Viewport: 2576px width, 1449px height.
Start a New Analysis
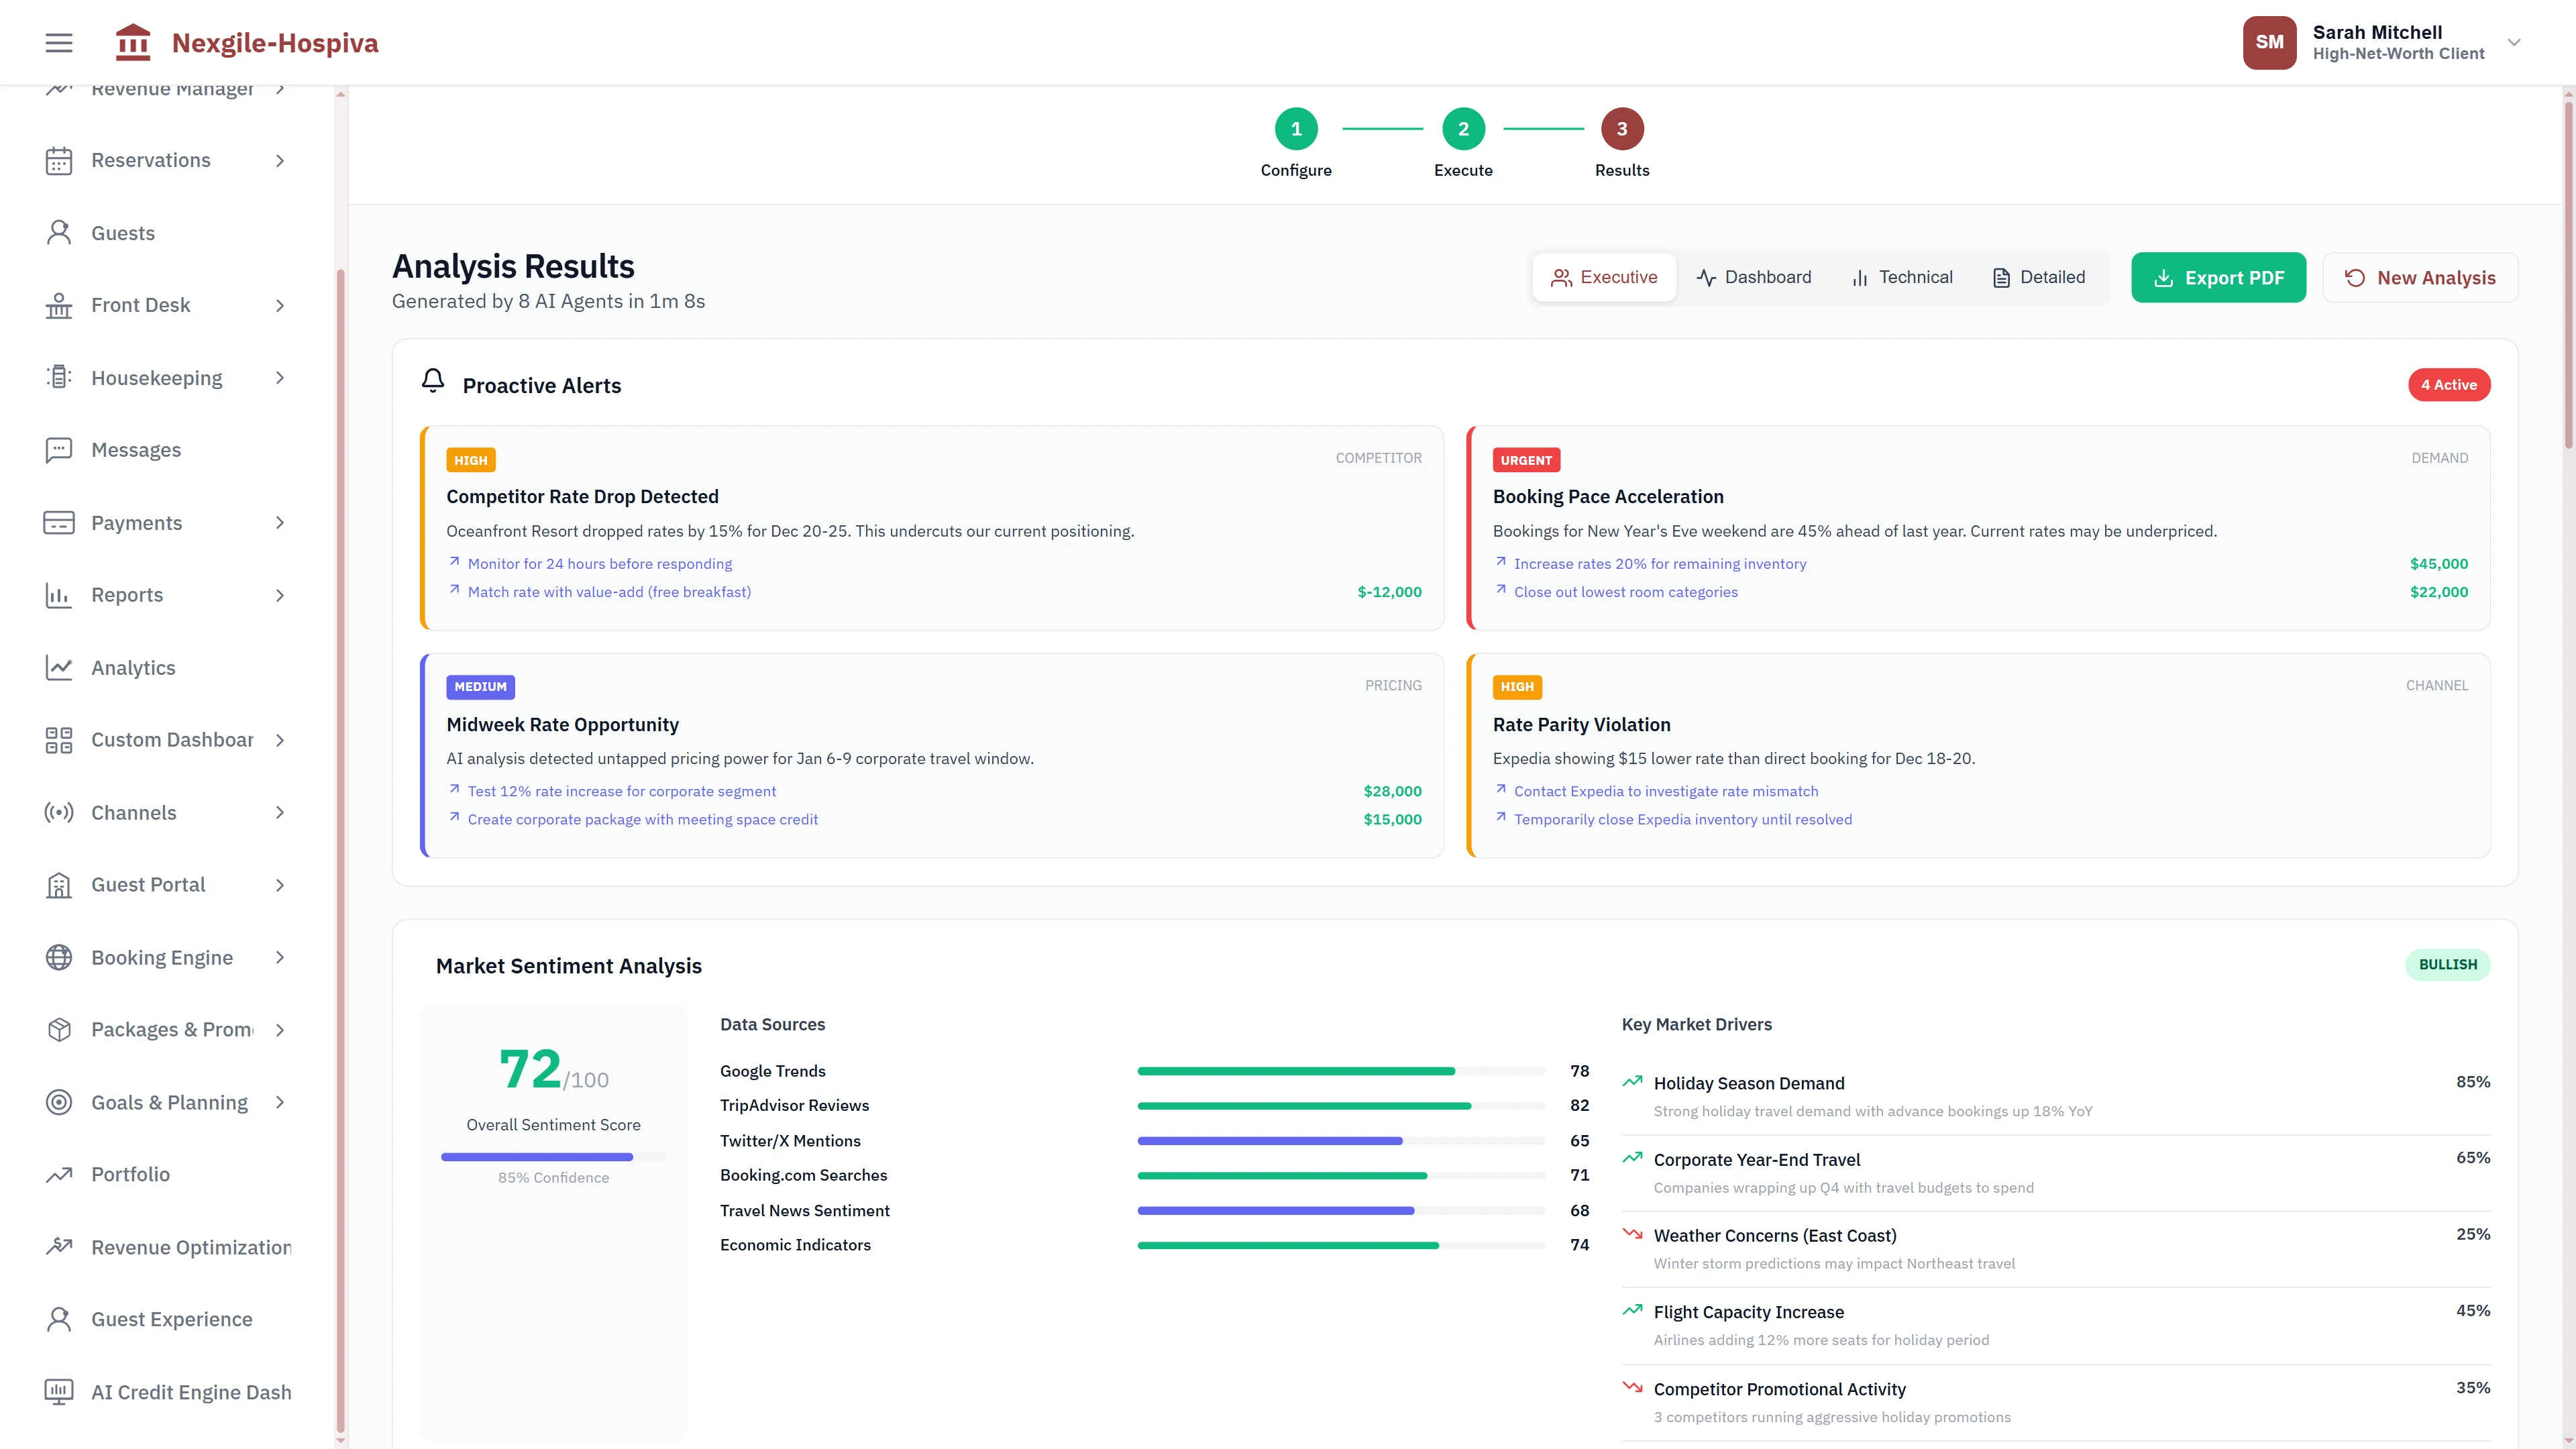[2421, 277]
